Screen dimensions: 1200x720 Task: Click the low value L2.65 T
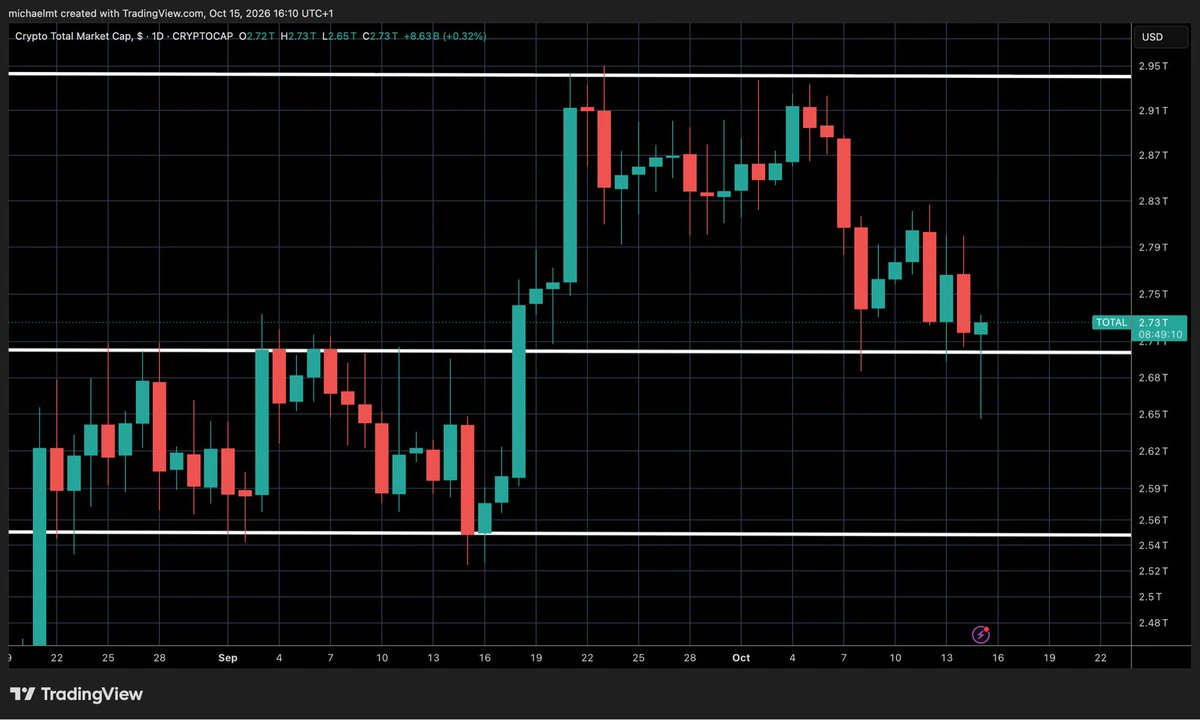tap(339, 37)
